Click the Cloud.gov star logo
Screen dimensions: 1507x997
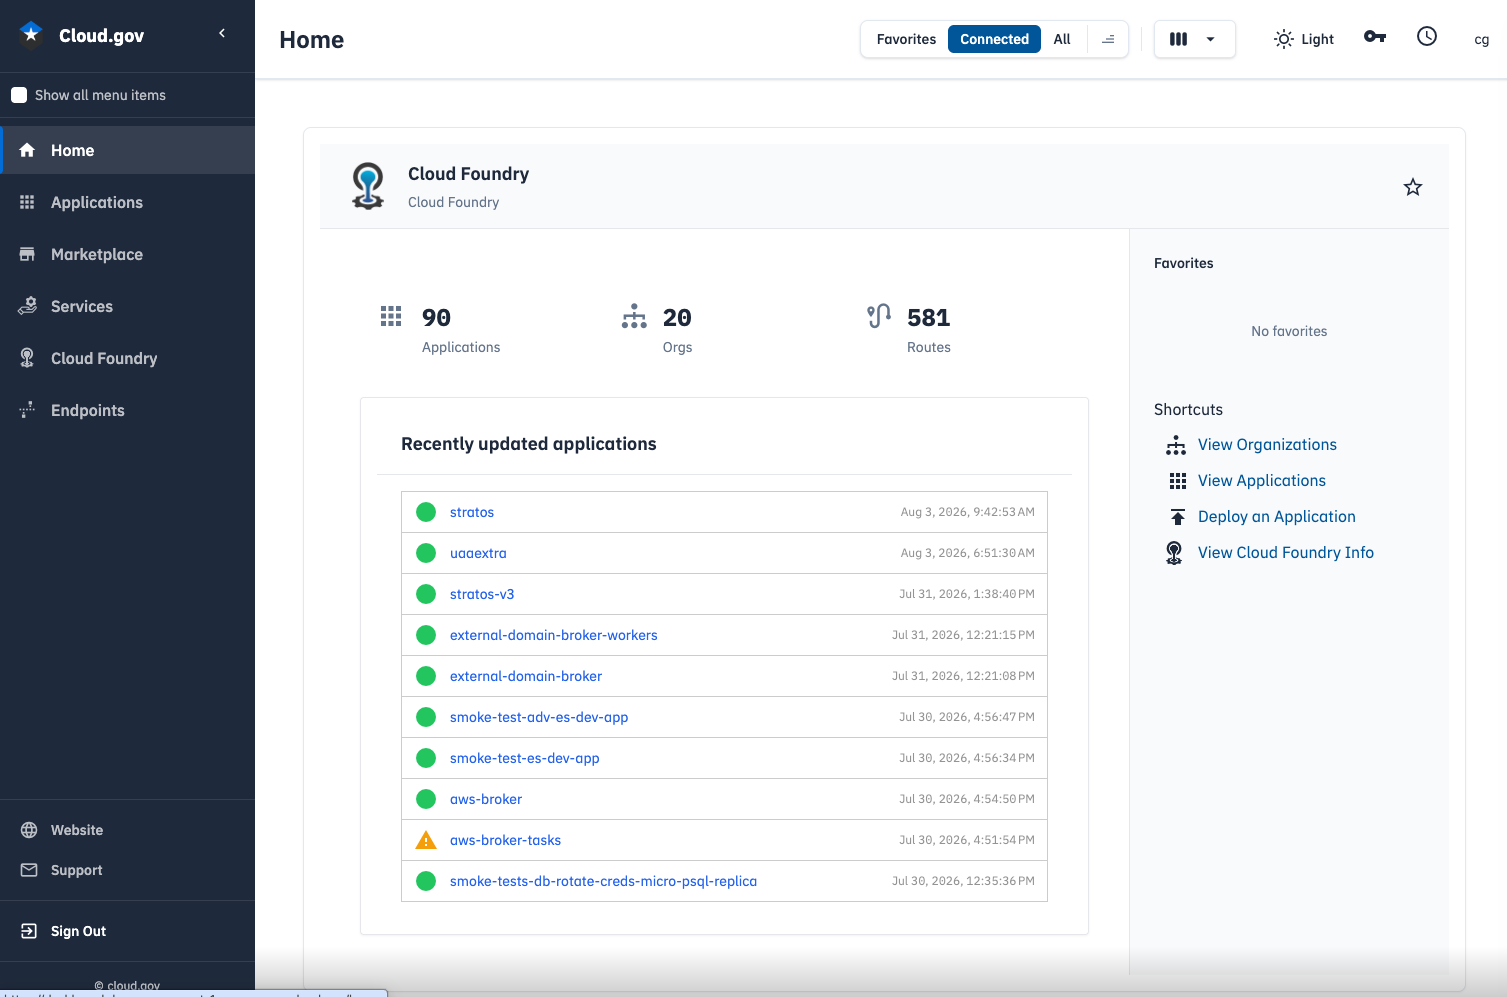[x=31, y=34]
